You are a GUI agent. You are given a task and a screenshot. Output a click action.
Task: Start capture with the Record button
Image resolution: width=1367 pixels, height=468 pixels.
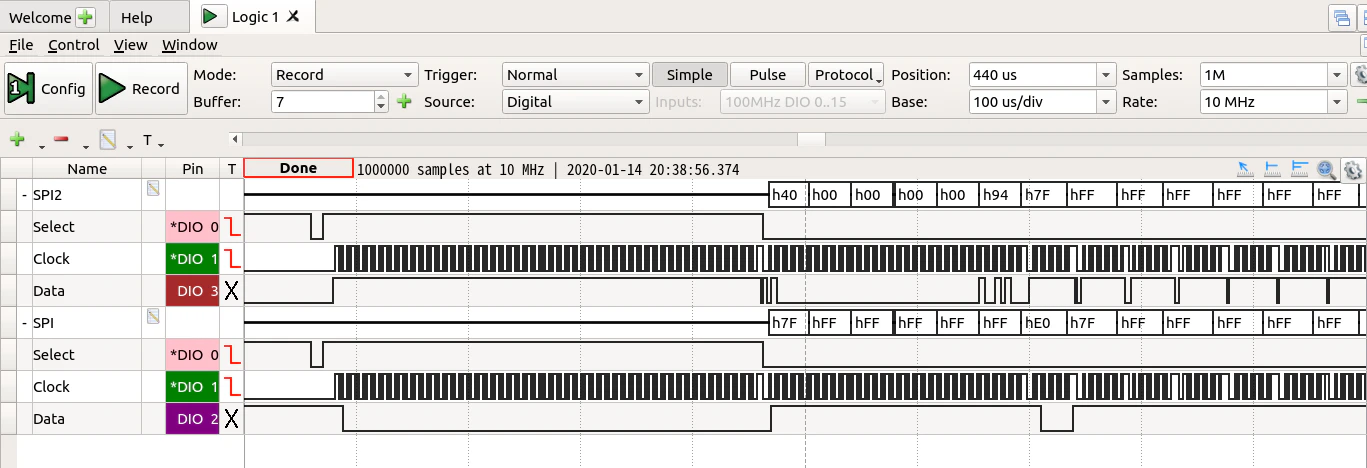point(141,89)
